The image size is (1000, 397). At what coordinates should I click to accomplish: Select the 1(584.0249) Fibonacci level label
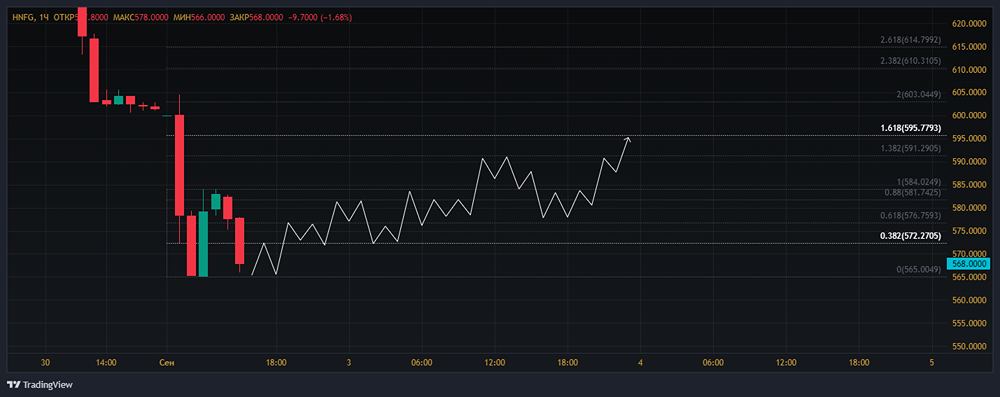[x=918, y=182]
